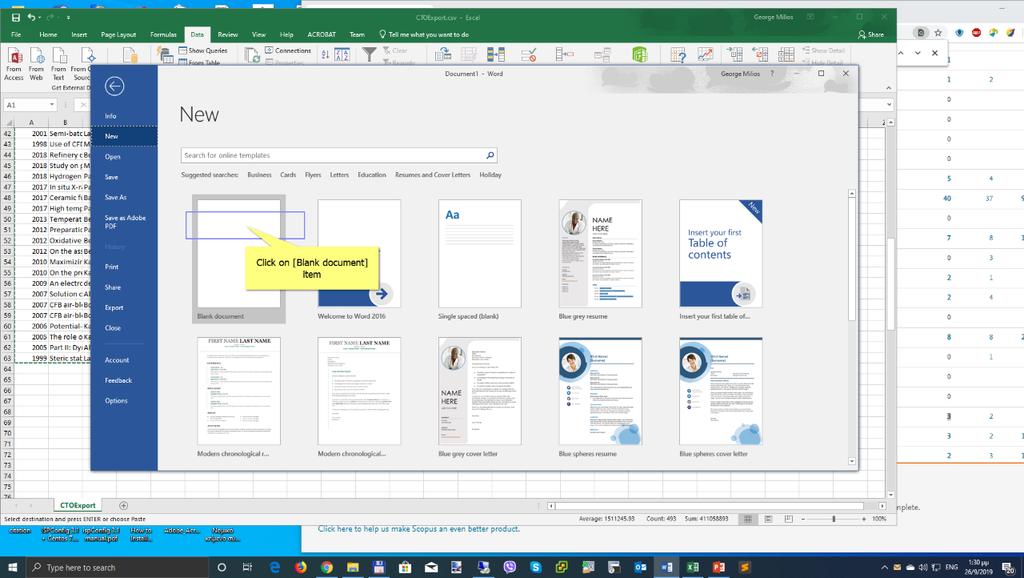Click Tell me what you want to do
Screen dimensions: 1024x578
click(x=424, y=35)
